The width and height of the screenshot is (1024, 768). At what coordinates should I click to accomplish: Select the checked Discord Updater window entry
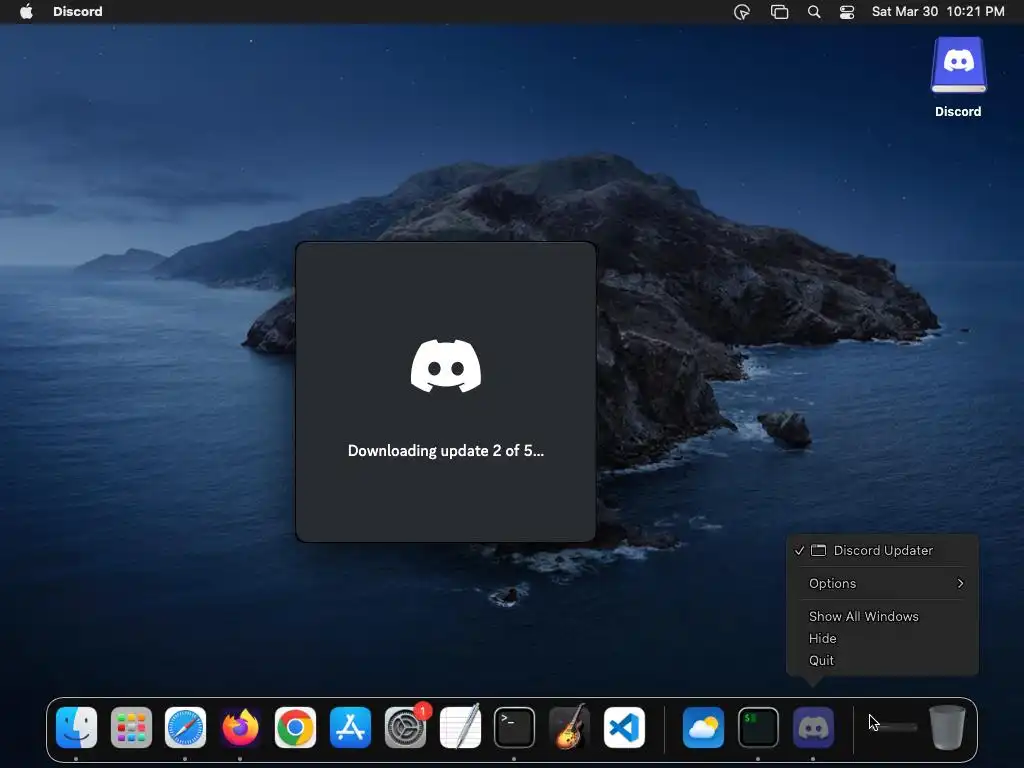tap(882, 551)
